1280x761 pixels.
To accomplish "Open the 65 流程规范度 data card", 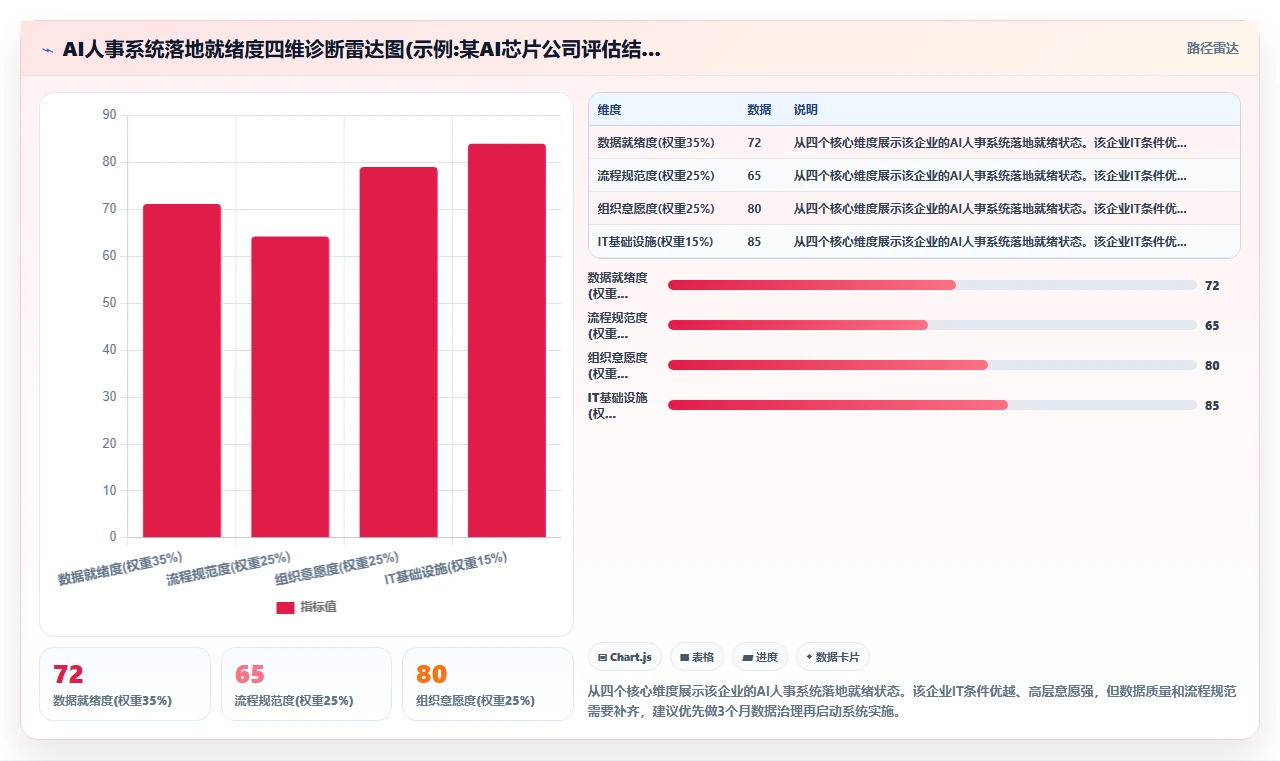I will point(306,684).
